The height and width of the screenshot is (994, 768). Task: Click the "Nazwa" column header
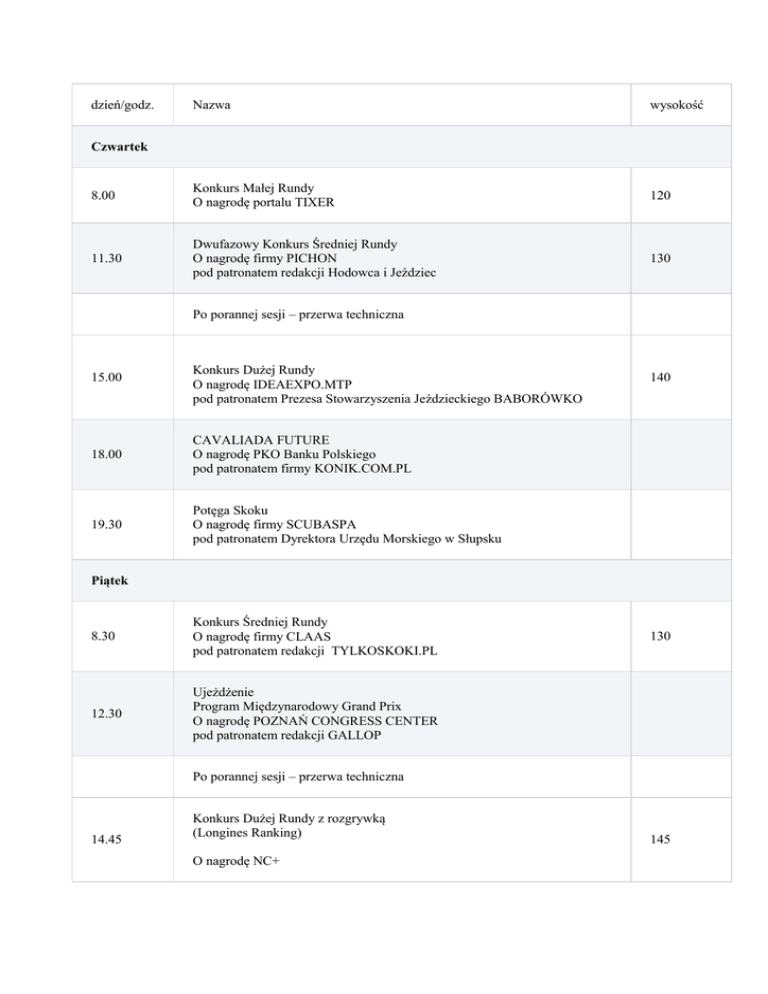(213, 104)
